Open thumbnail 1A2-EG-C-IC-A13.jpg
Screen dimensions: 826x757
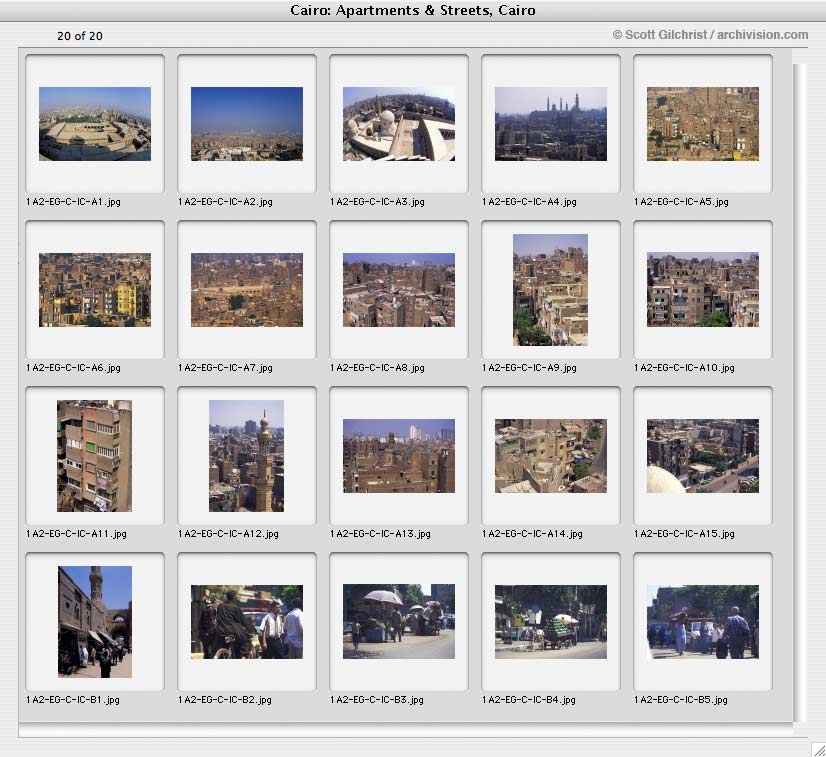tap(399, 456)
